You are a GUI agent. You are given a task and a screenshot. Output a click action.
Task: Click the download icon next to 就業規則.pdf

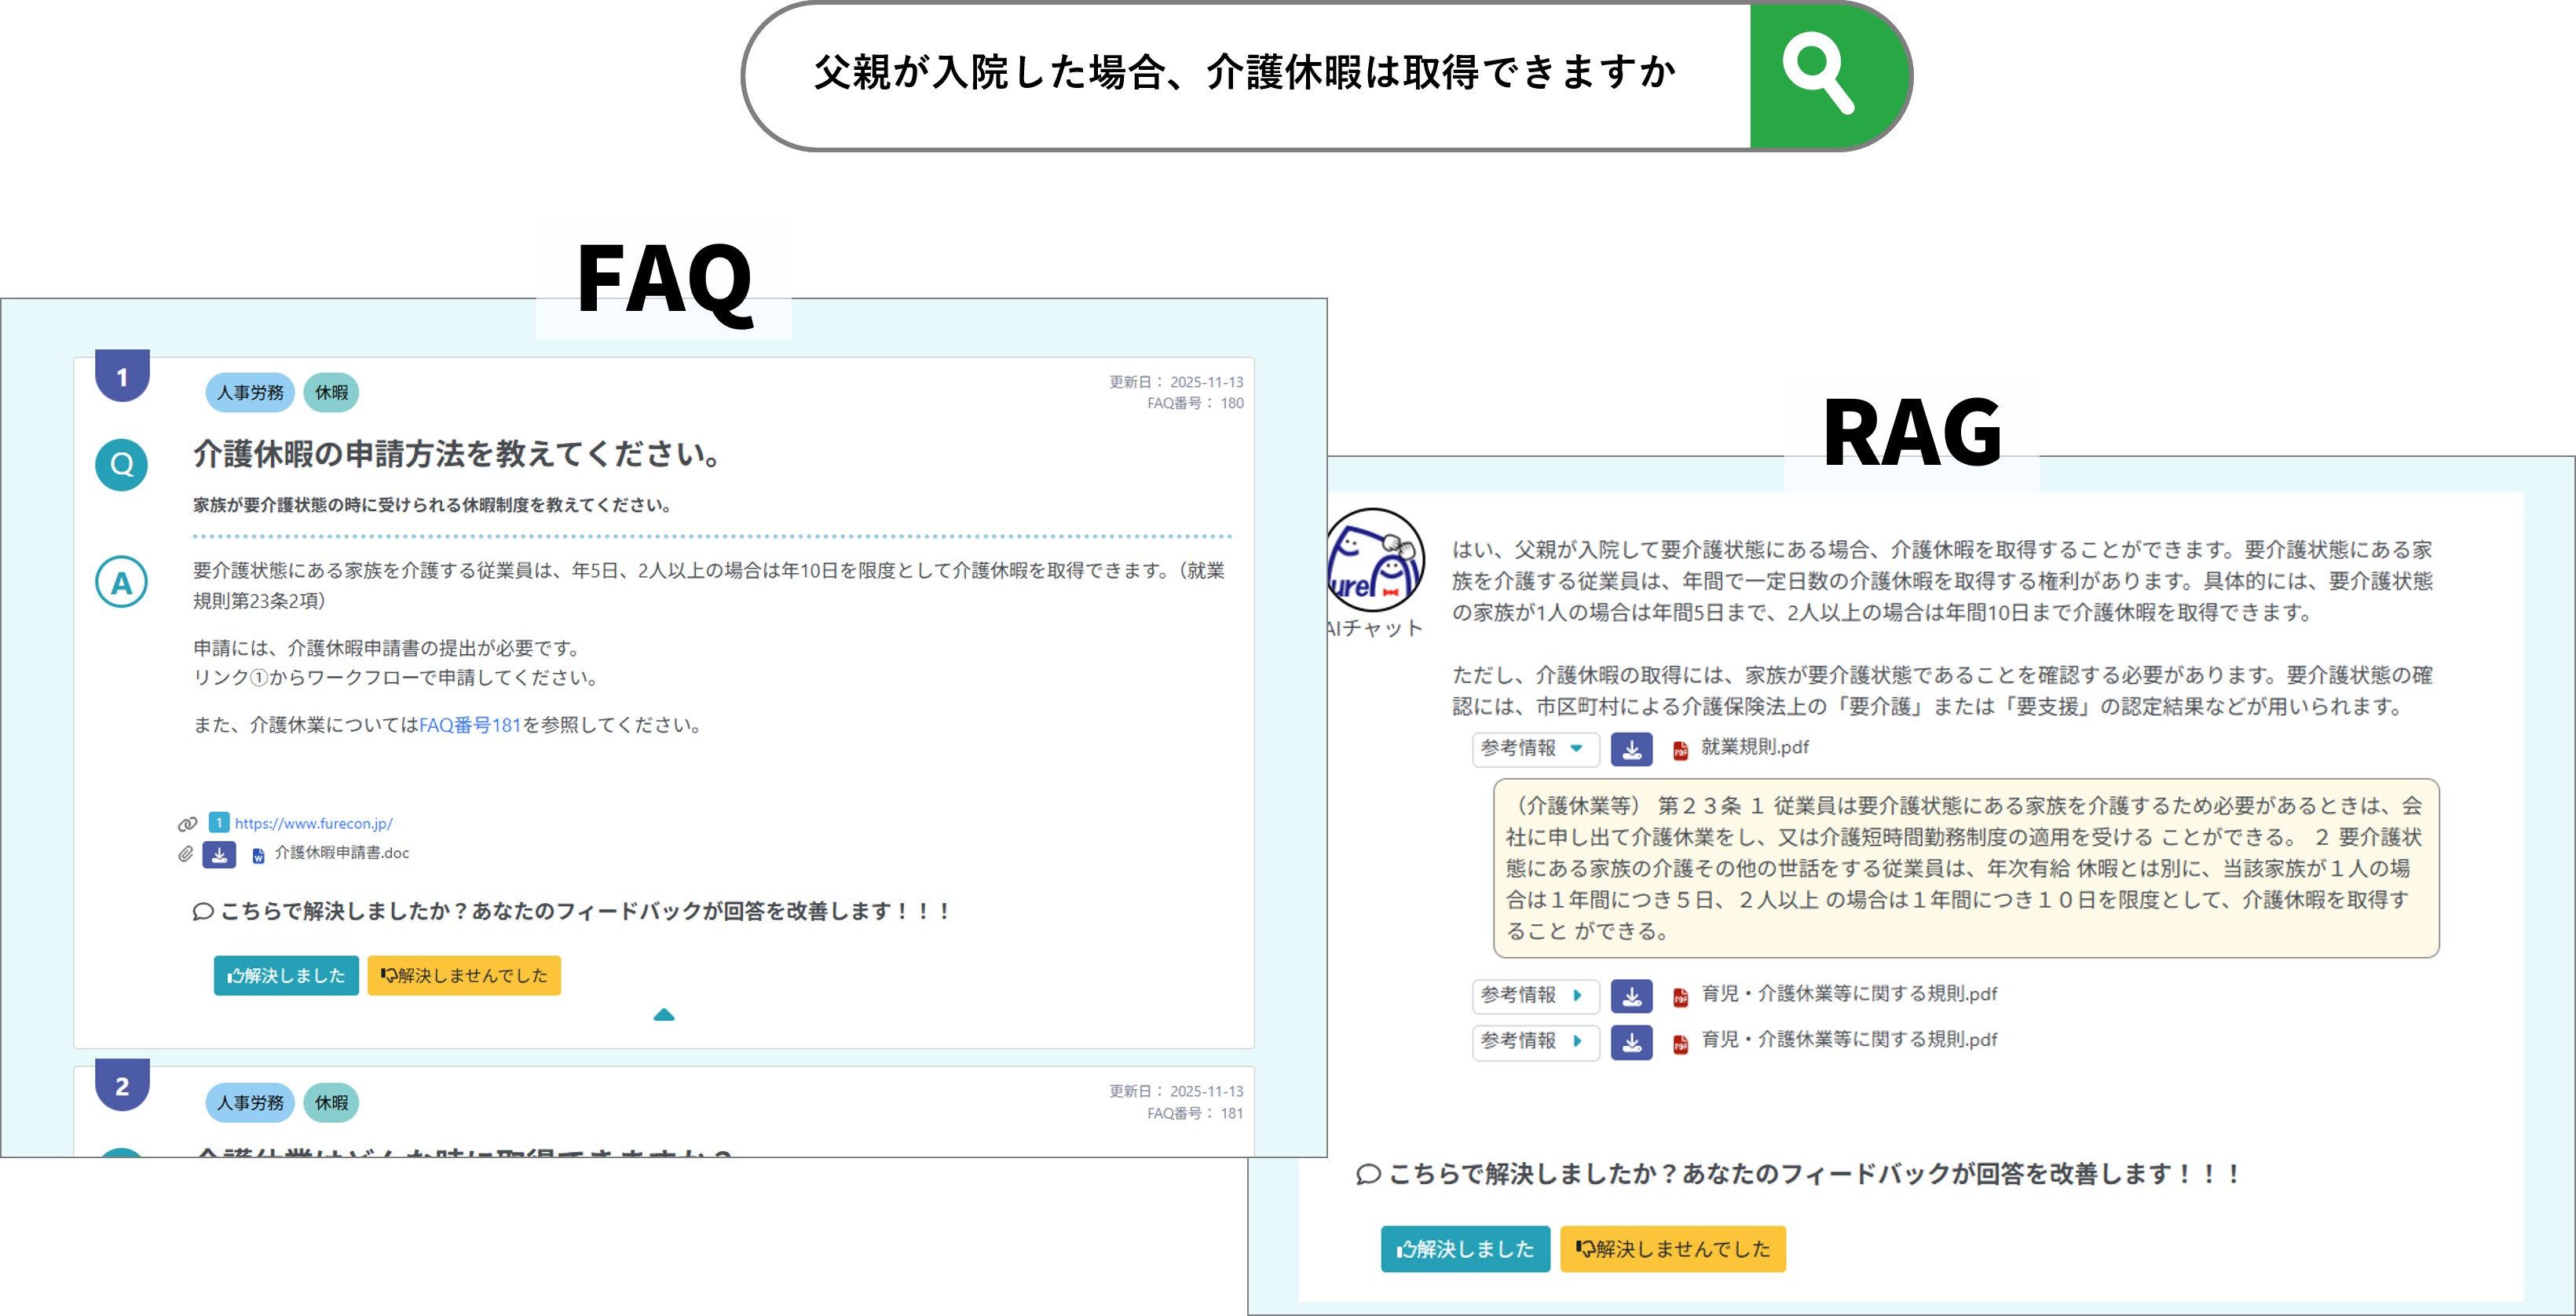[x=1631, y=749]
